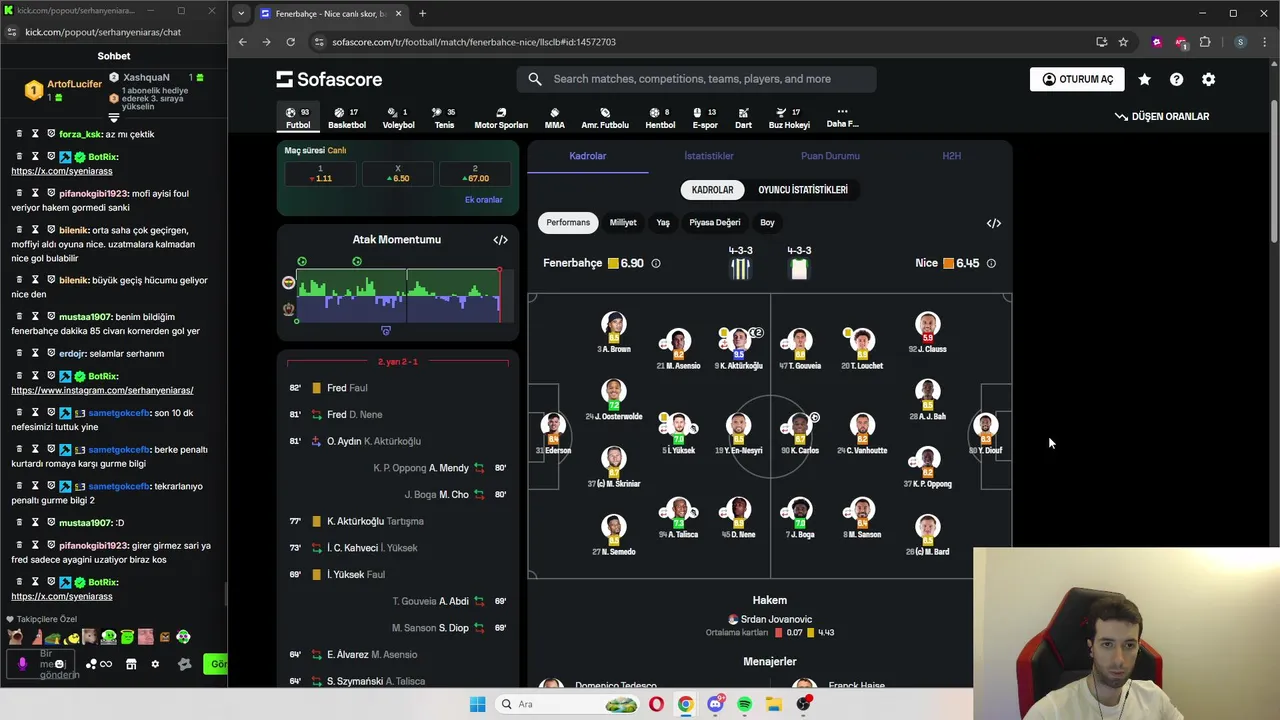Open Amr. Futbolu category
The image size is (1280, 720).
(x=605, y=118)
